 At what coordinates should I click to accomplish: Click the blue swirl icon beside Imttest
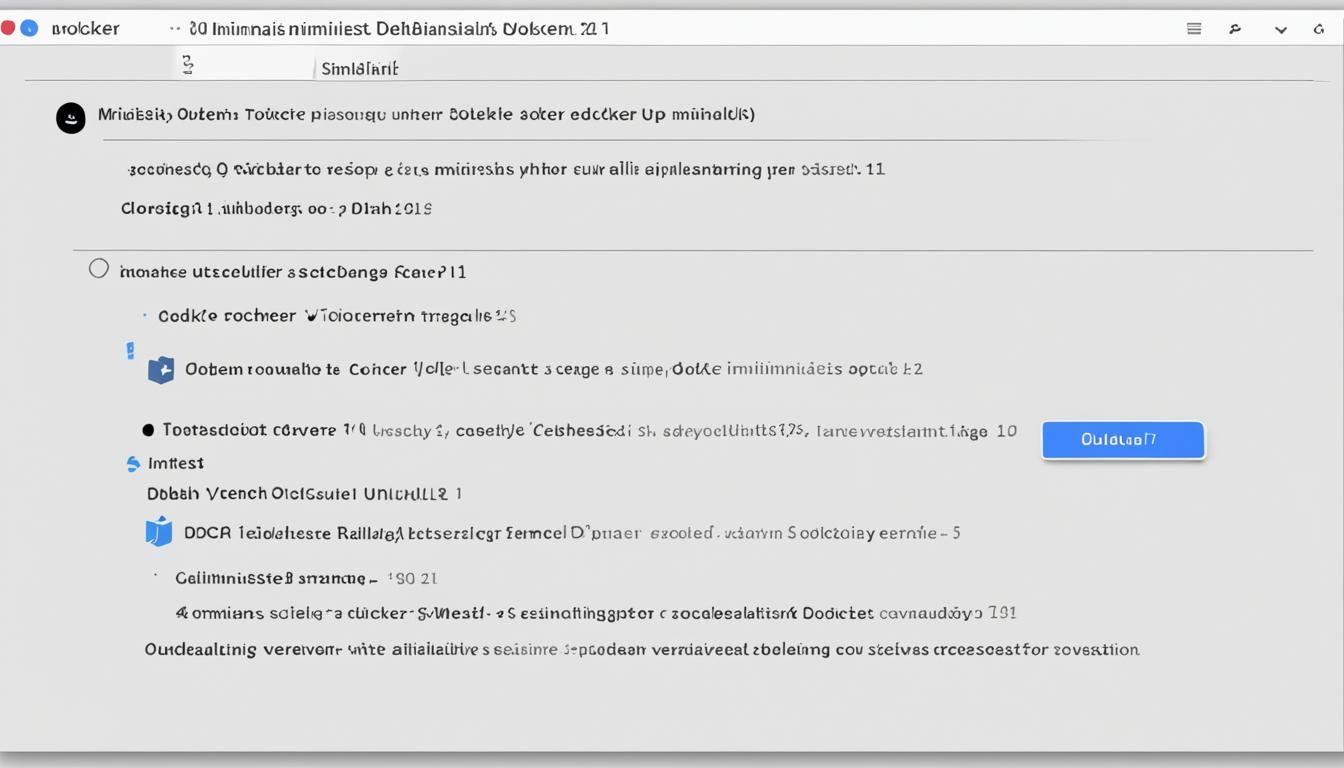coord(133,464)
